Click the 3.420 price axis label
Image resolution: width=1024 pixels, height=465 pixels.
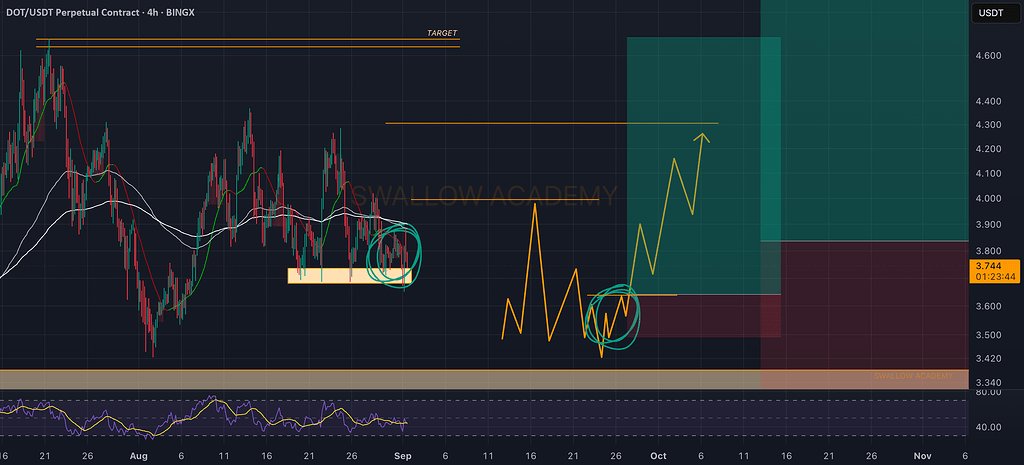pos(989,359)
